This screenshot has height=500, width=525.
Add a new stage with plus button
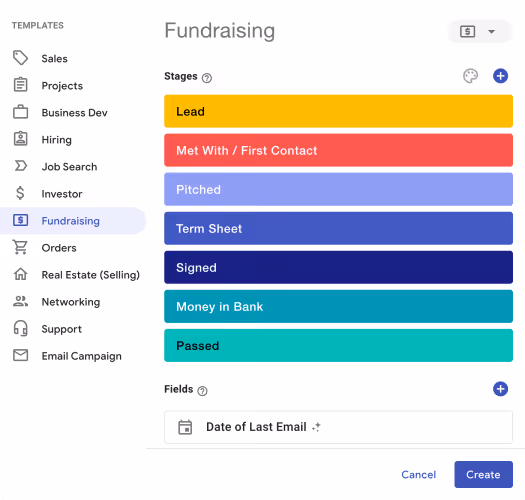[x=500, y=76]
